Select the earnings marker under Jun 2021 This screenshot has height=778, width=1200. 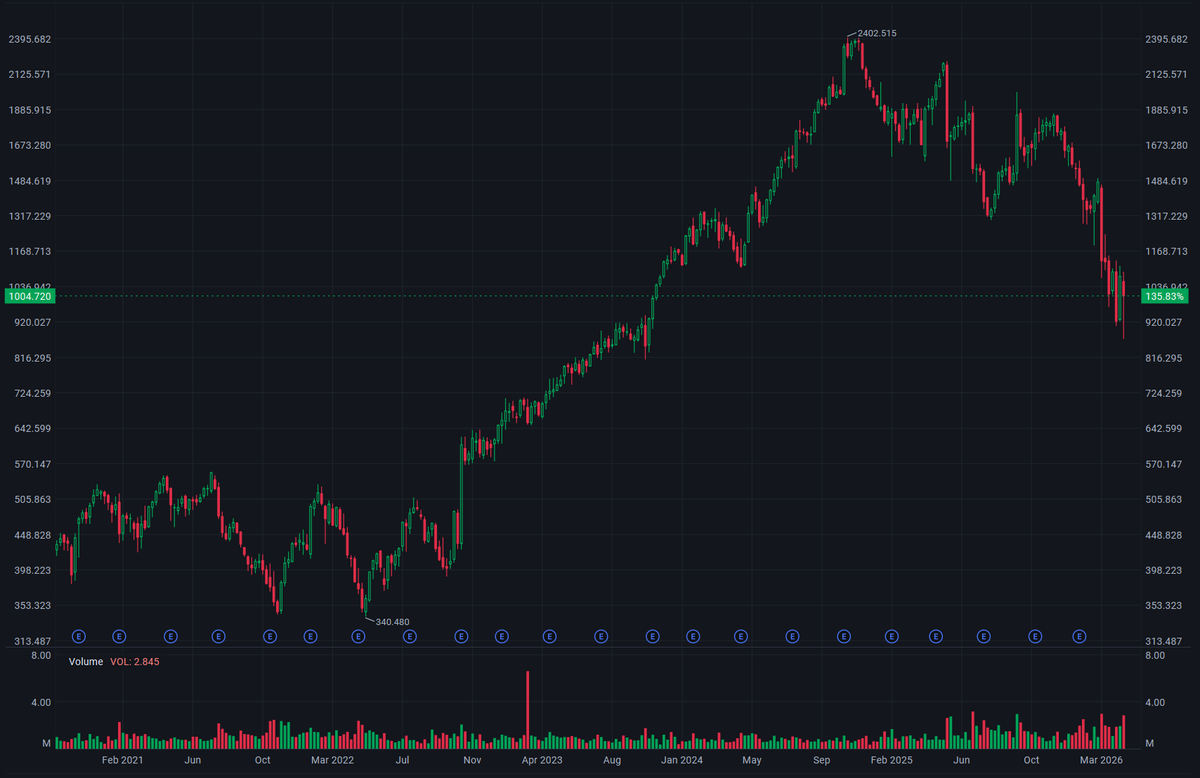pyautogui.click(x=170, y=636)
